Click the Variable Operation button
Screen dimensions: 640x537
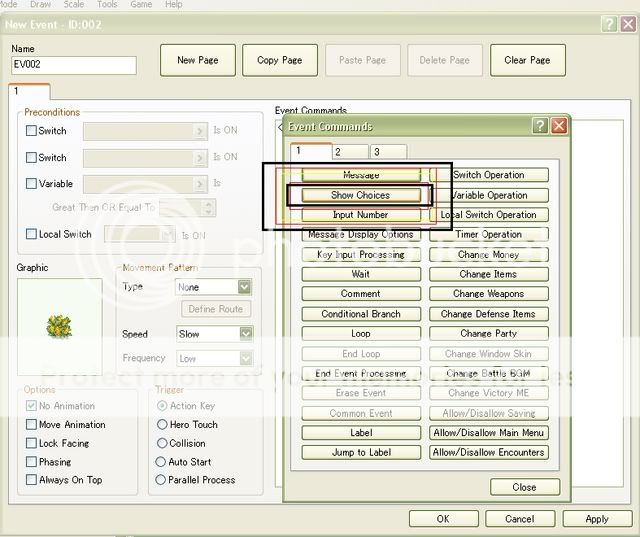click(489, 195)
